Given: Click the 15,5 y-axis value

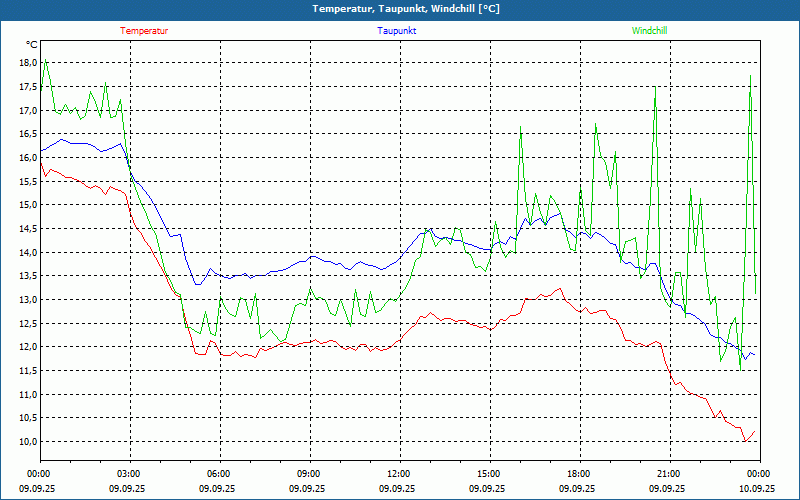Looking at the screenshot, I should (x=29, y=181).
